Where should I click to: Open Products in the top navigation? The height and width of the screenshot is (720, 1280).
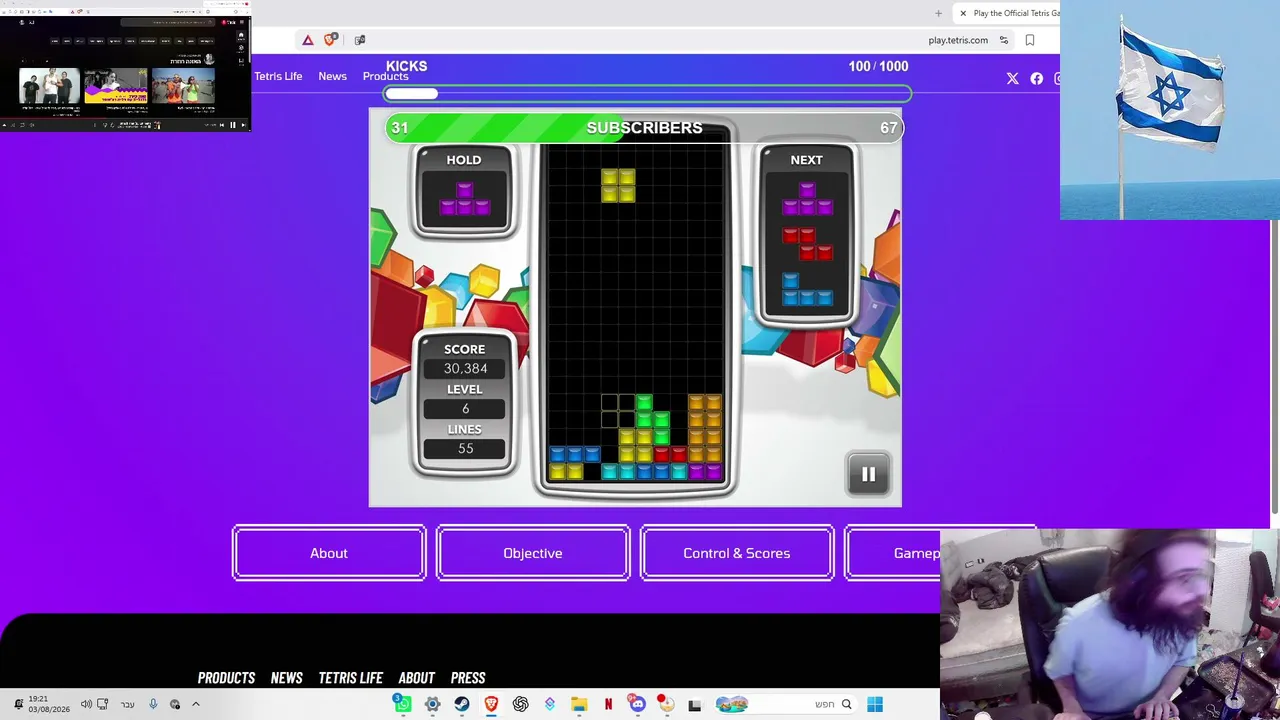pyautogui.click(x=385, y=76)
